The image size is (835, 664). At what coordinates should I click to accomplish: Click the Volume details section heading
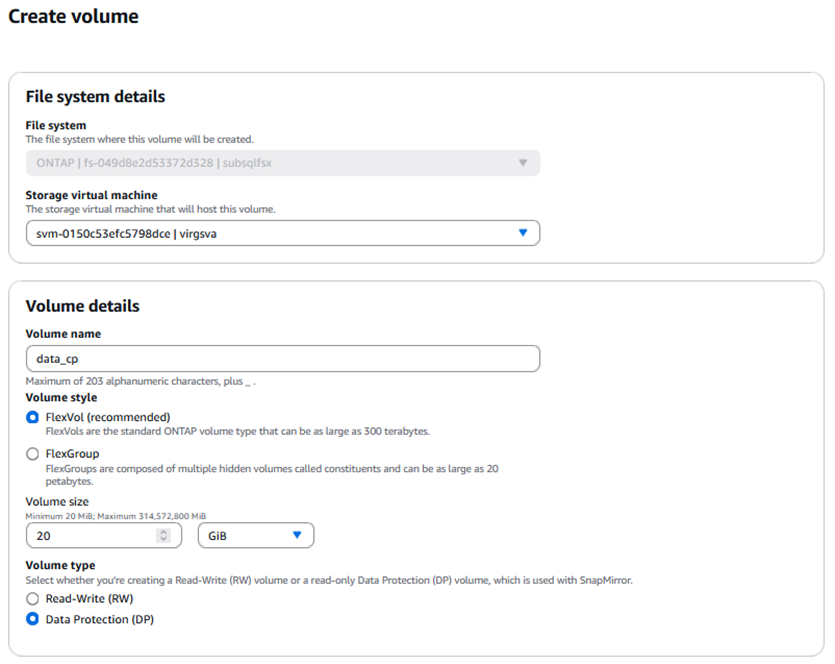click(82, 306)
